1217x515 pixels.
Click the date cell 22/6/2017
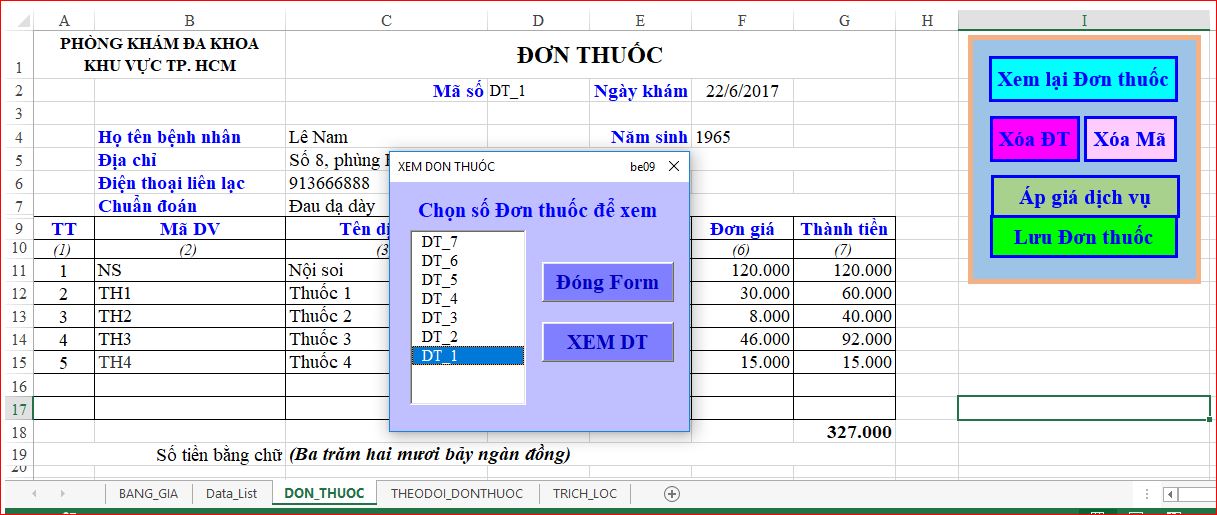point(742,91)
